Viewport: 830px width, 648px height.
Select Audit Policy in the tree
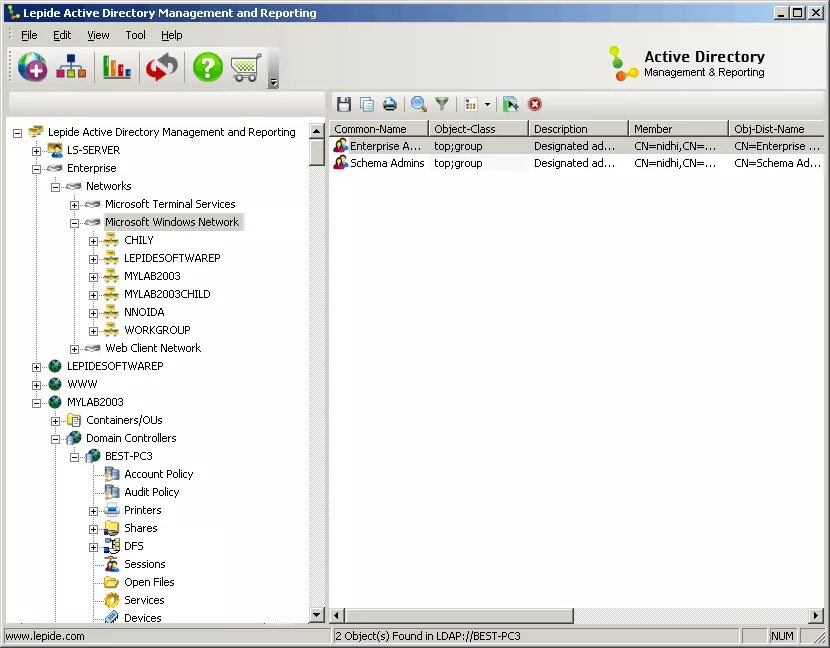[x=151, y=492]
